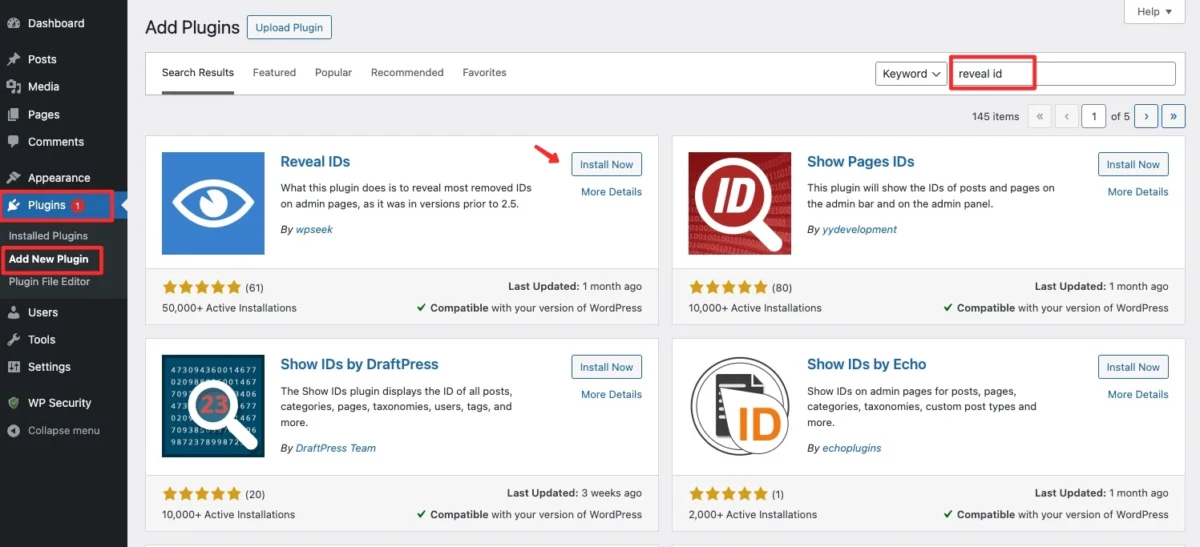This screenshot has height=547, width=1200.
Task: Click the Settings sidebar icon
Action: pos(13,367)
